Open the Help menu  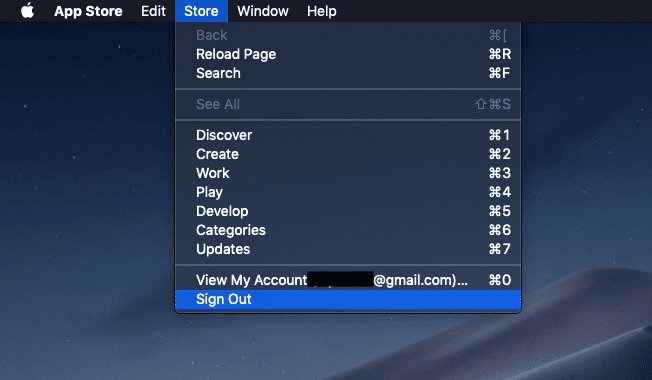(321, 11)
